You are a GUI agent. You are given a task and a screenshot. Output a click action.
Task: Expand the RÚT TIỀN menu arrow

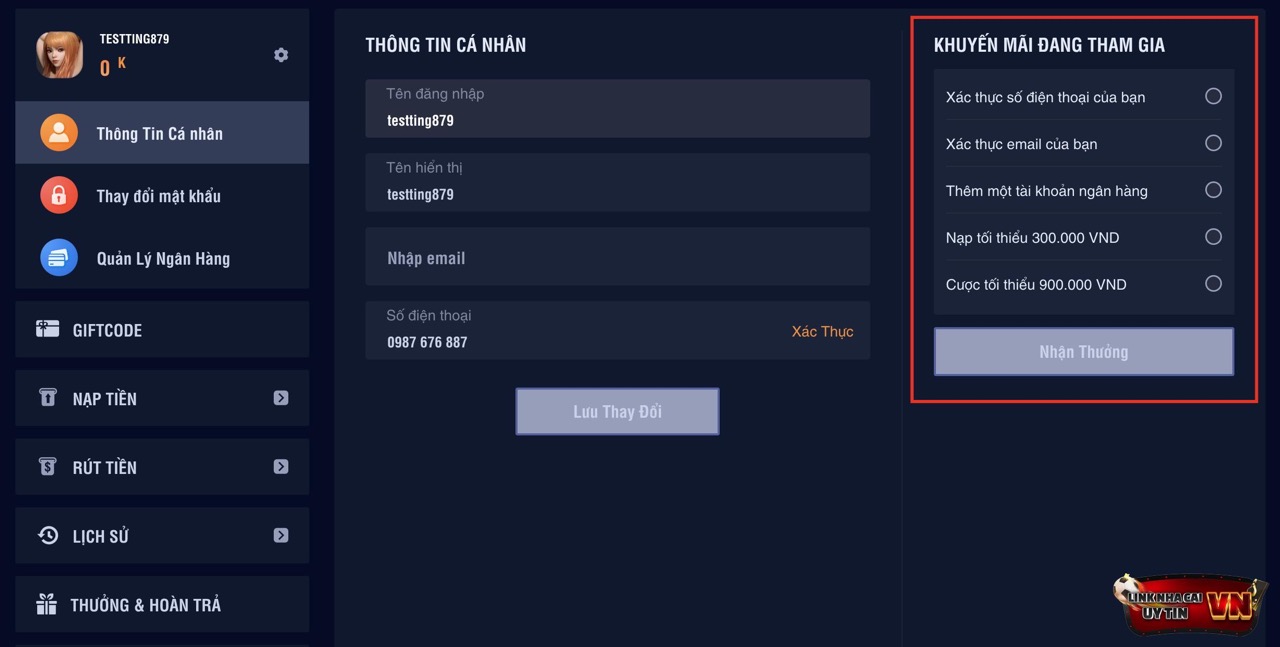[281, 466]
